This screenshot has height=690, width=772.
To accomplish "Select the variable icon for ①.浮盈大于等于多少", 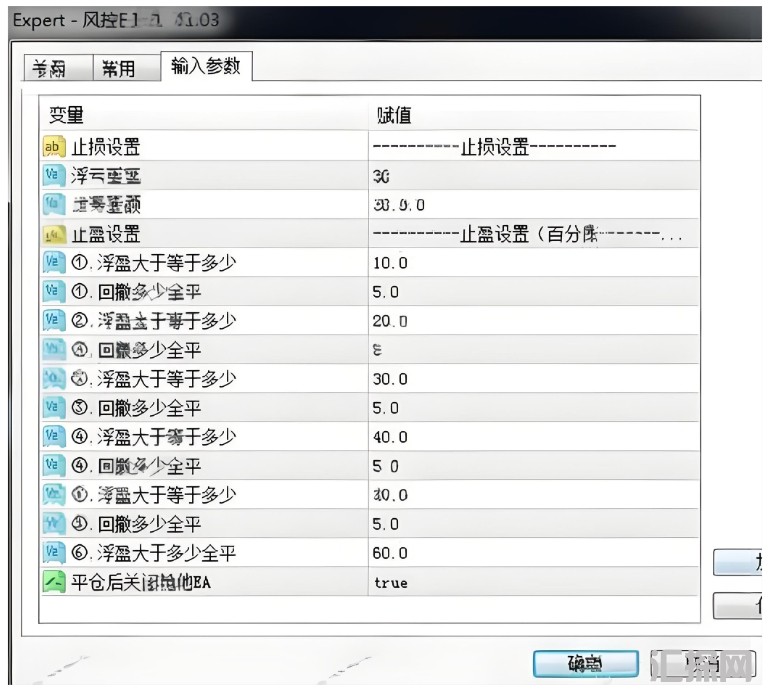I will (53, 263).
